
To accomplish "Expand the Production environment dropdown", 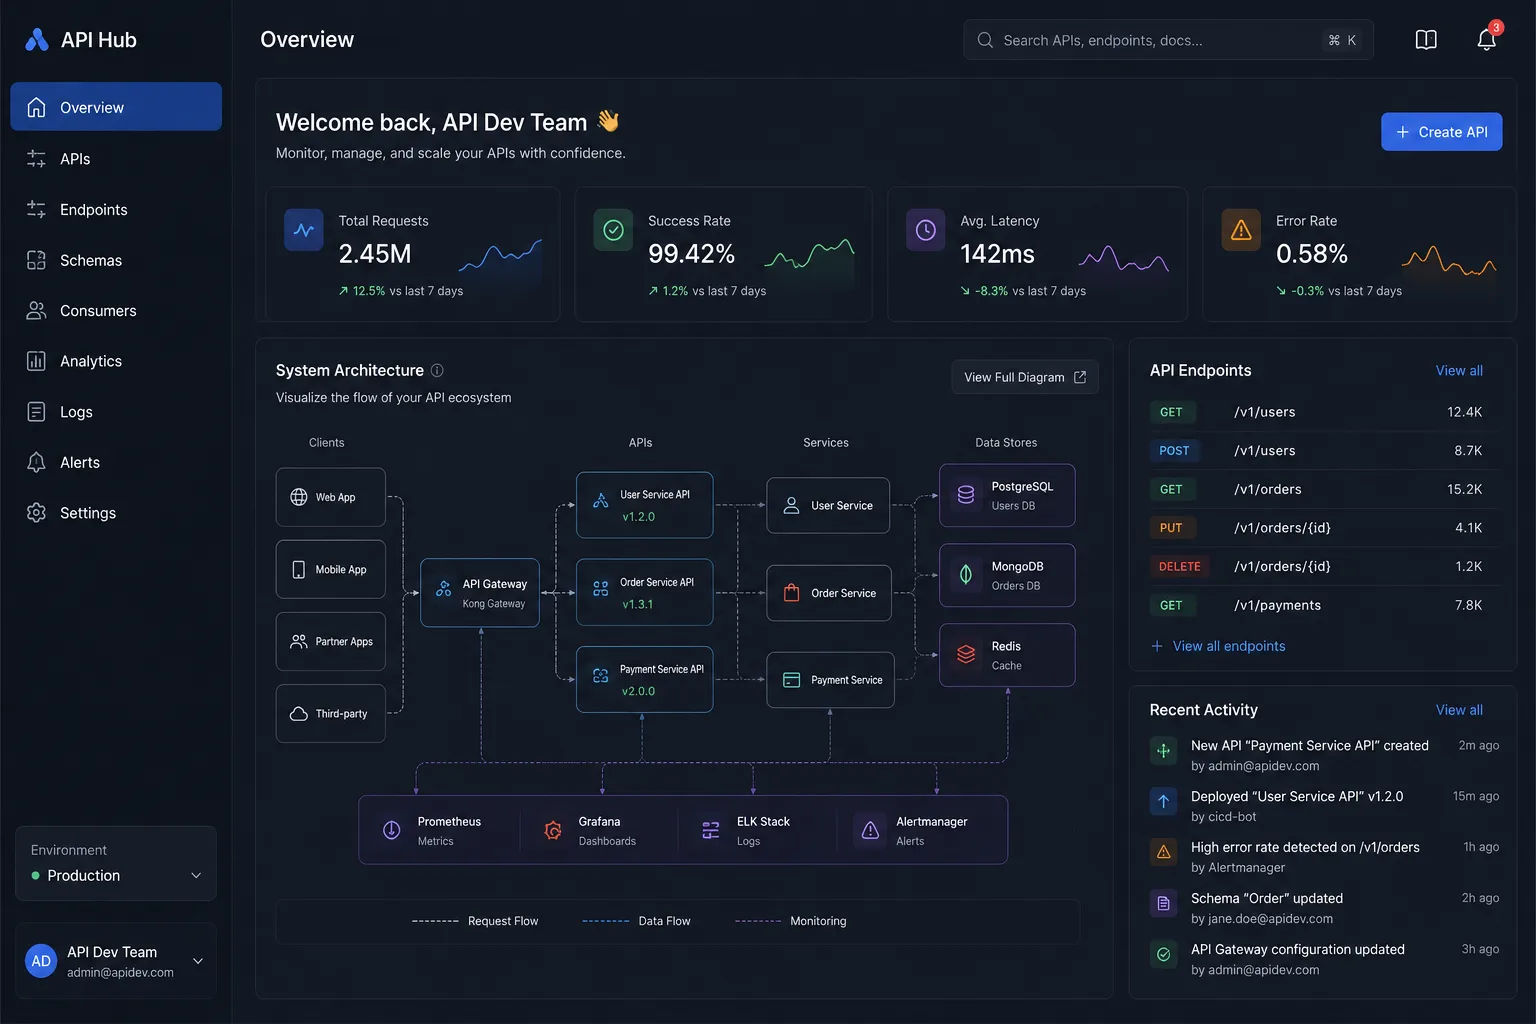I will pyautogui.click(x=116, y=864).
